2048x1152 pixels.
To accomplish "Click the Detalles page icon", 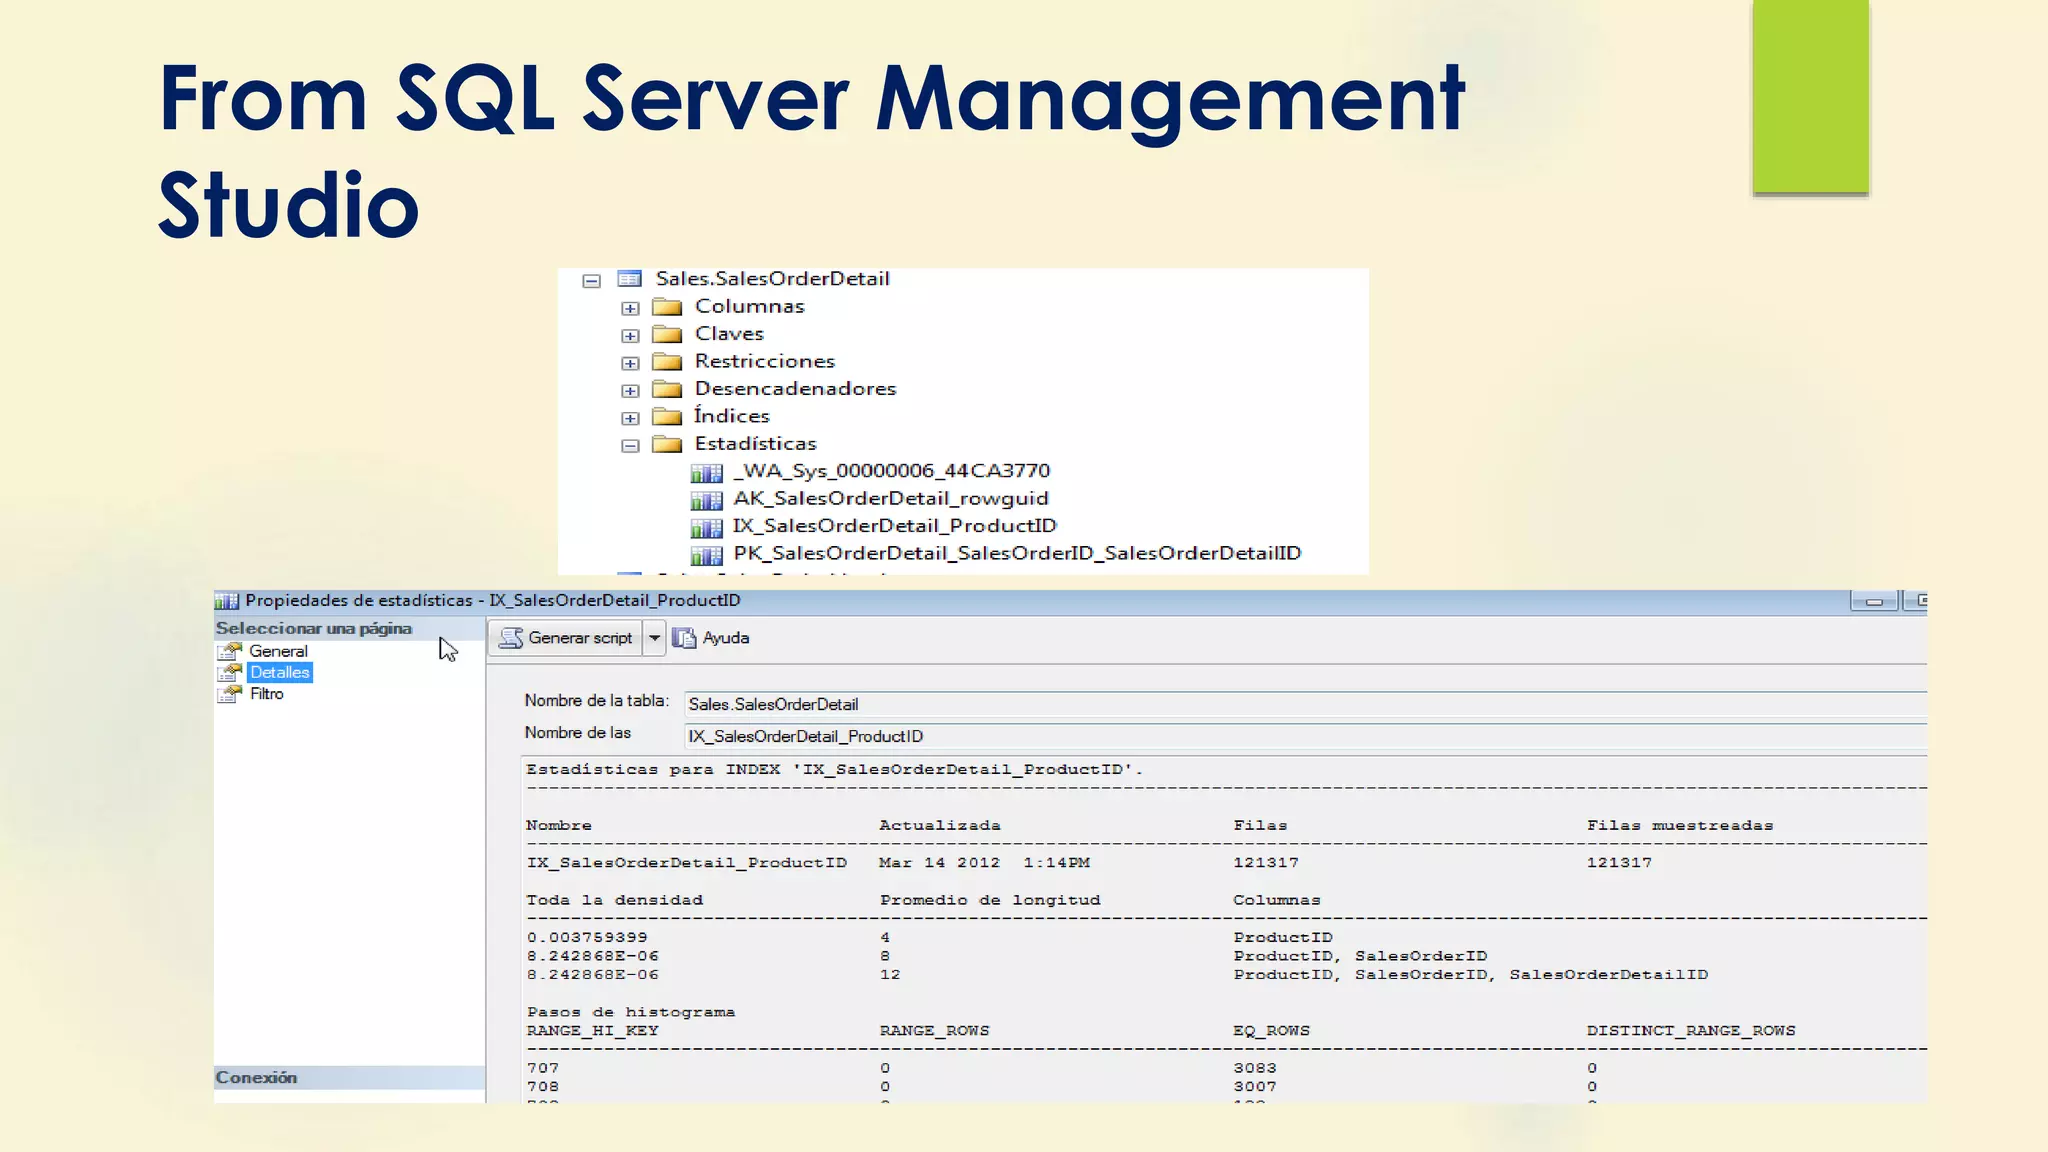I will (x=230, y=673).
